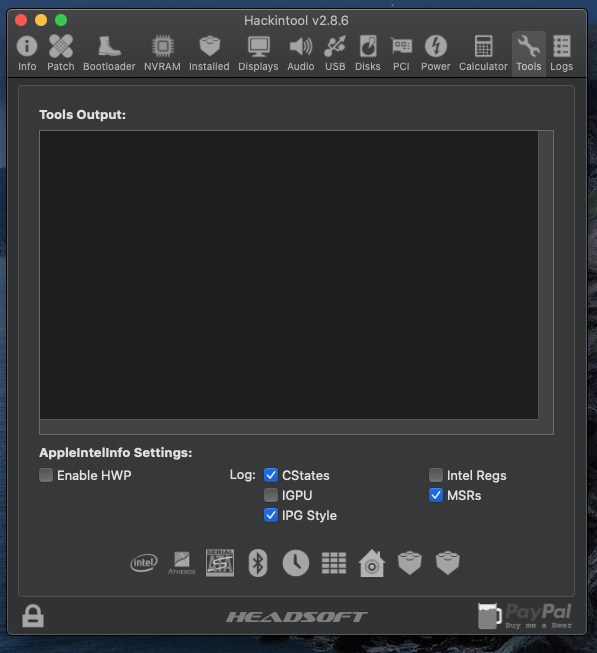Click the Atheros tool icon
Image resolution: width=597 pixels, height=653 pixels.
(182, 563)
